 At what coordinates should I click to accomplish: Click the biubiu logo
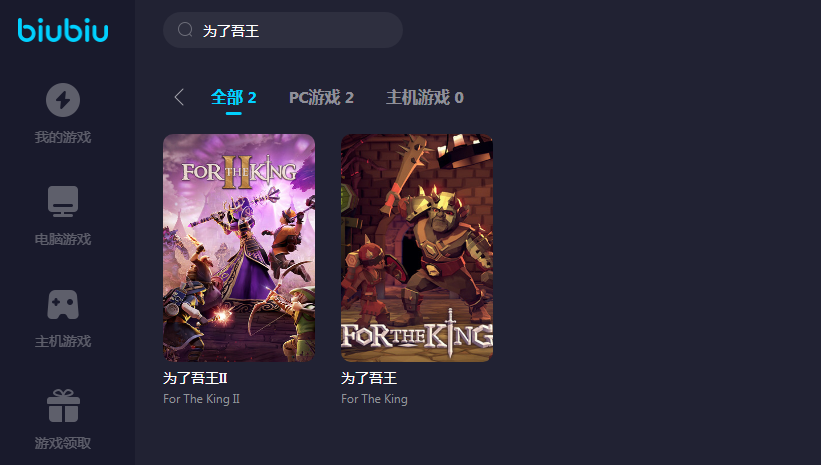(x=63, y=30)
